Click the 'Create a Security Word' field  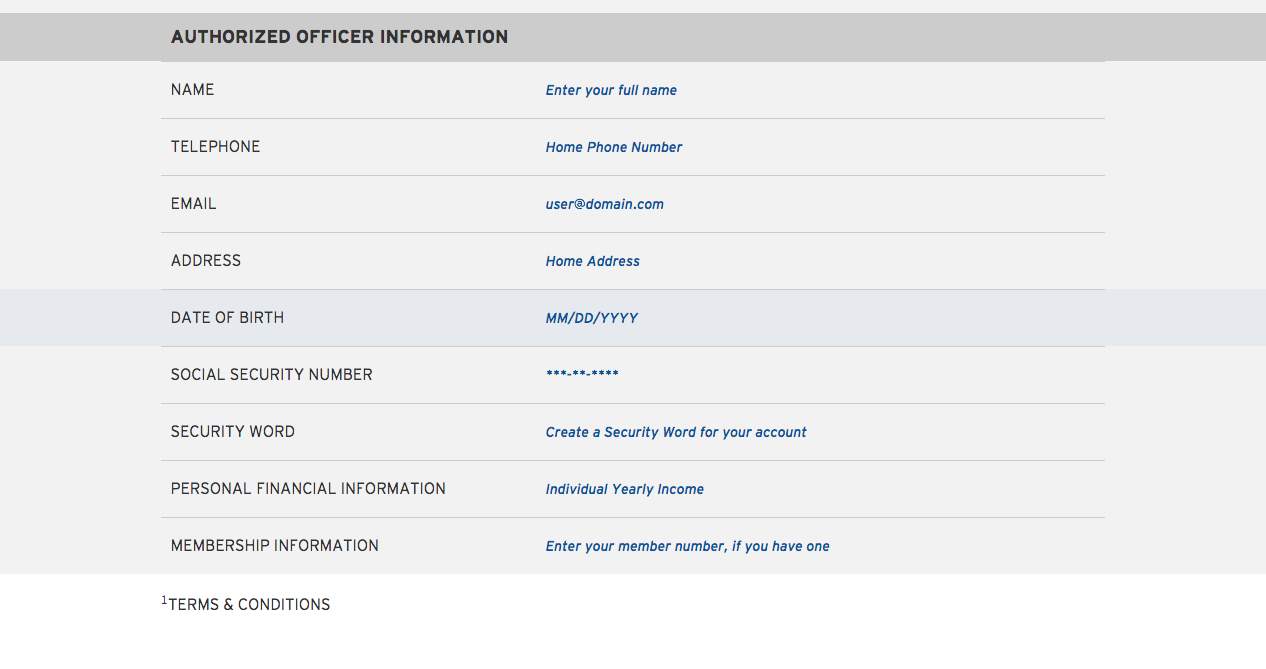pos(676,432)
